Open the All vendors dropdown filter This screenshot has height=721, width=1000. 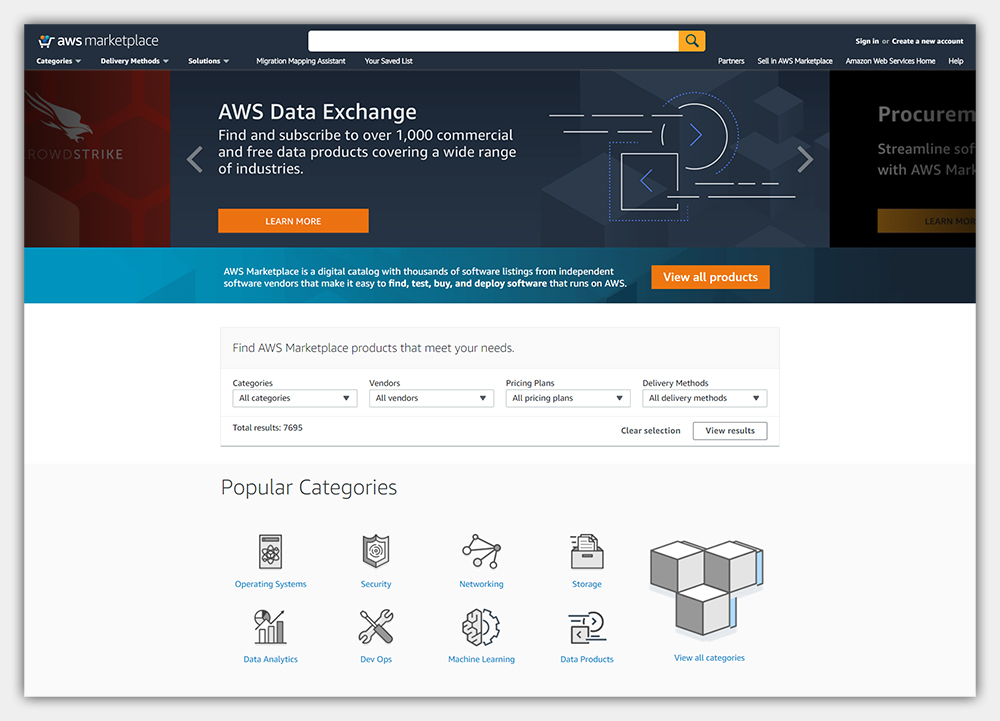tap(431, 398)
